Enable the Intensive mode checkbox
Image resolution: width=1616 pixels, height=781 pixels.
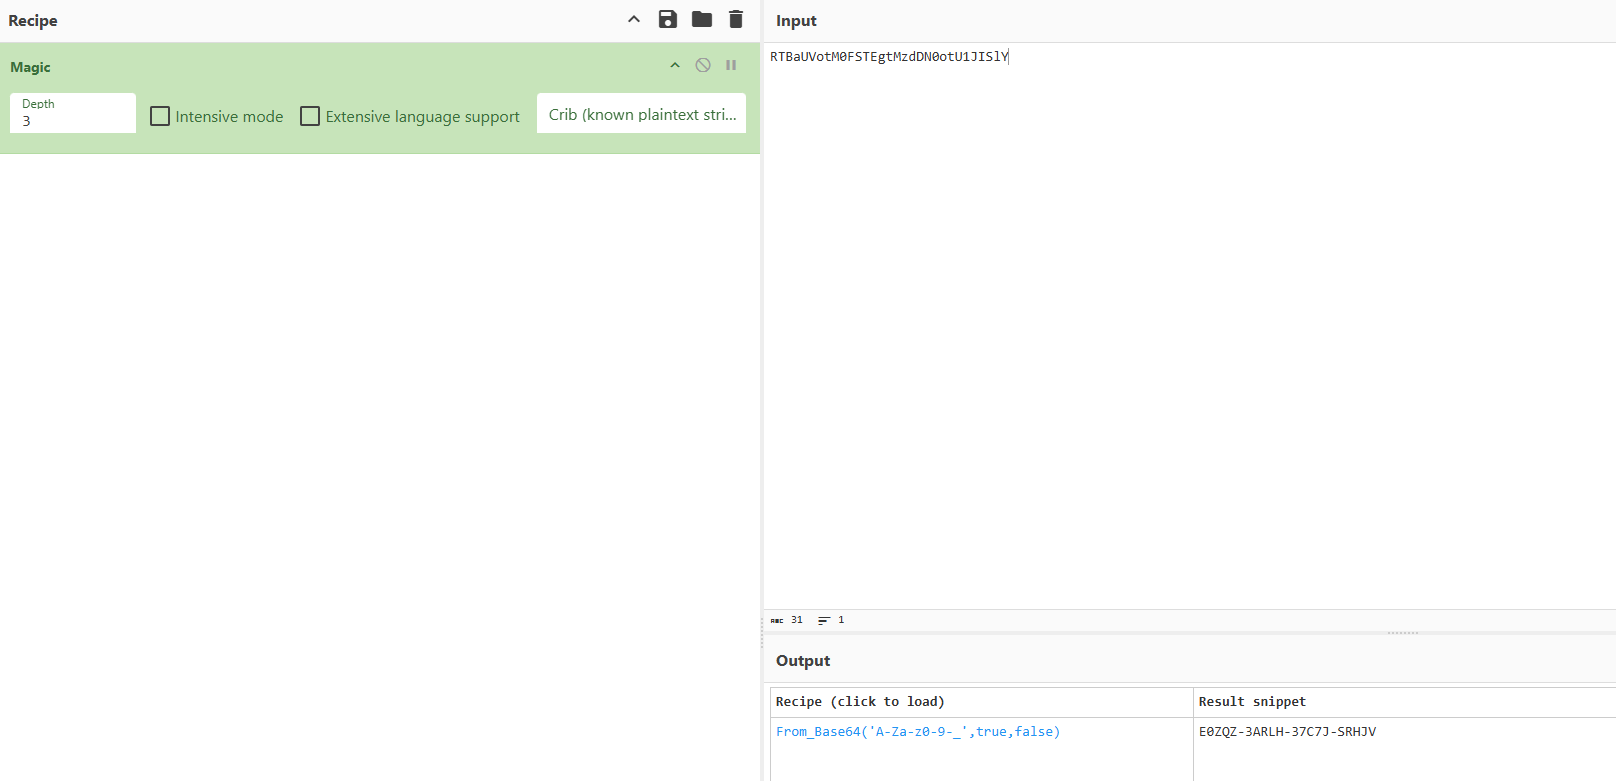coord(160,116)
